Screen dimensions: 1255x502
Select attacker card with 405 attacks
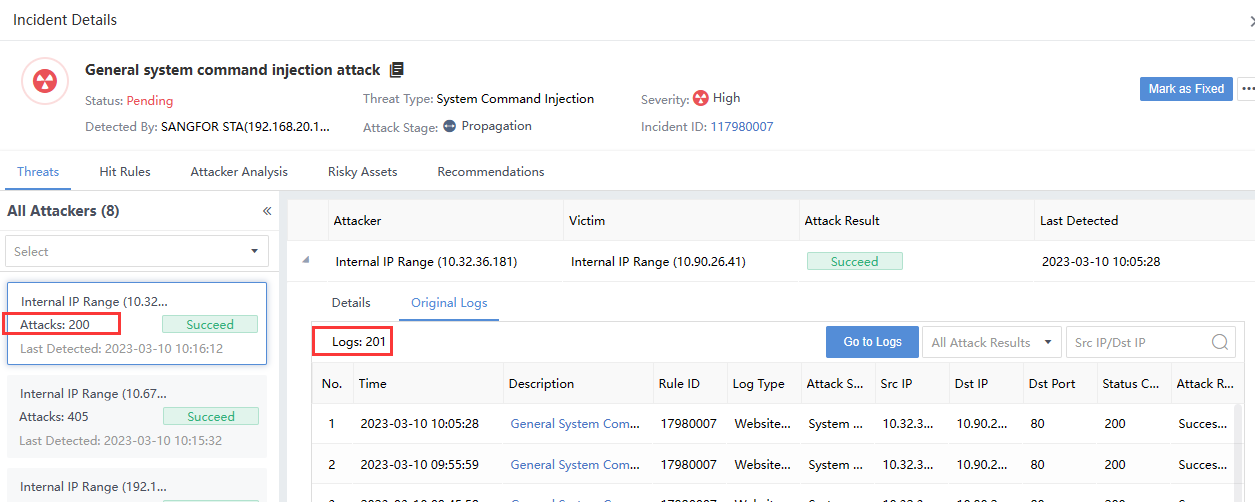[137, 416]
